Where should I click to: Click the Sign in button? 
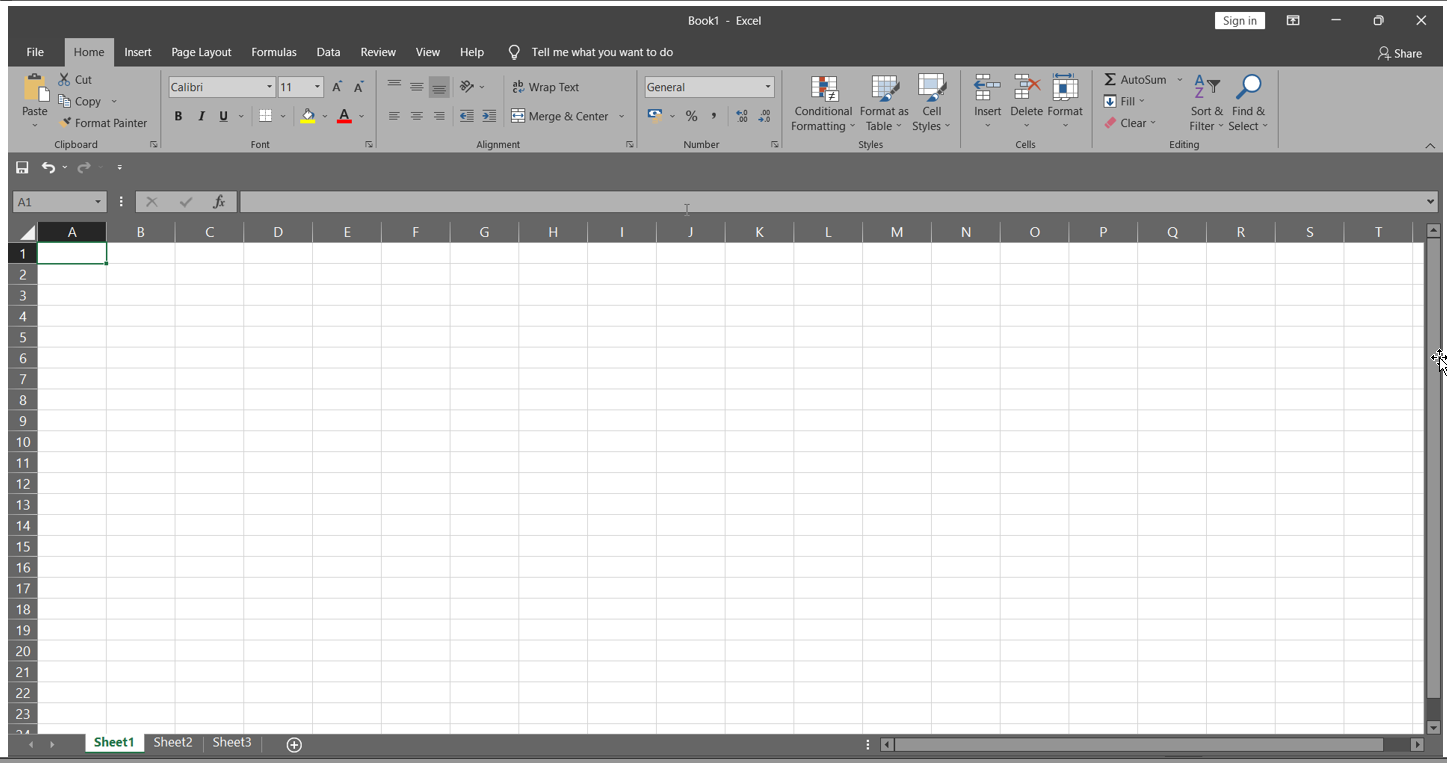pyautogui.click(x=1239, y=21)
